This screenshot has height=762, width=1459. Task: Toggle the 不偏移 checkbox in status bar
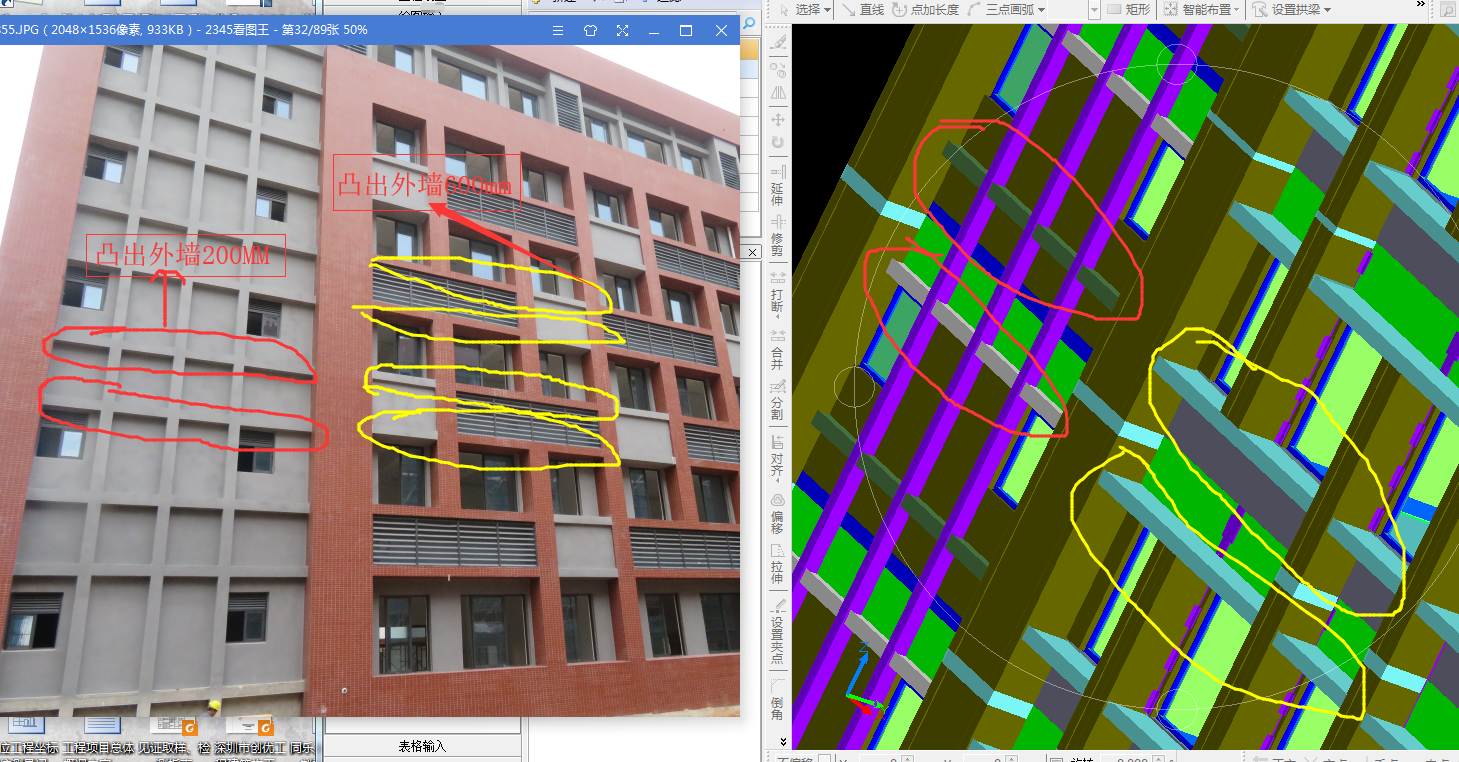click(826, 760)
